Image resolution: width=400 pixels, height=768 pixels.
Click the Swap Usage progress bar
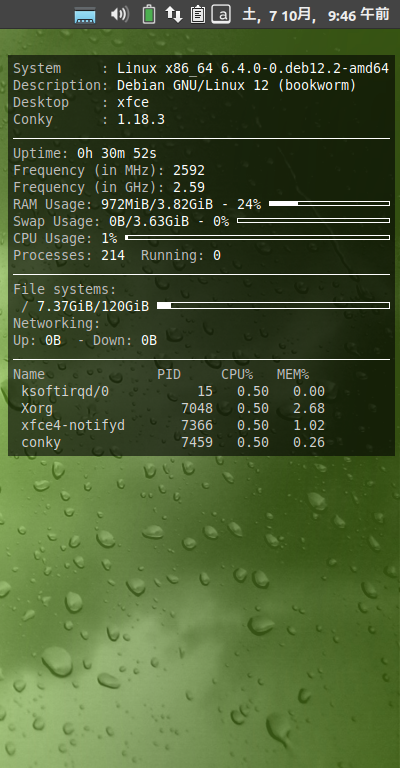(x=313, y=220)
